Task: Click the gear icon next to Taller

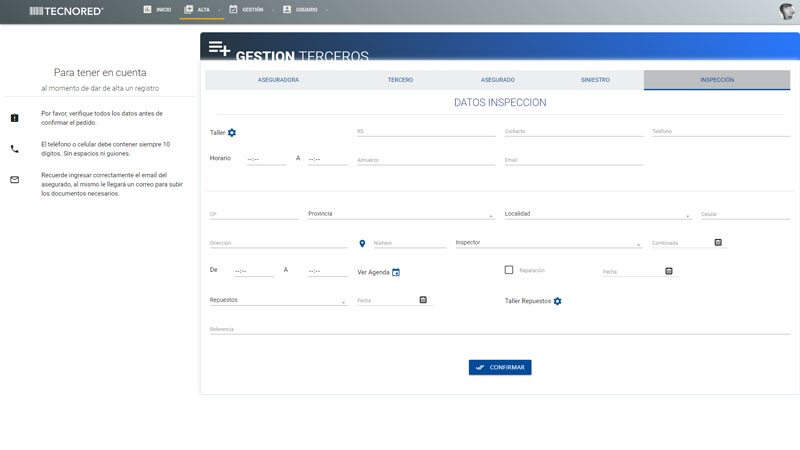Action: tap(232, 133)
